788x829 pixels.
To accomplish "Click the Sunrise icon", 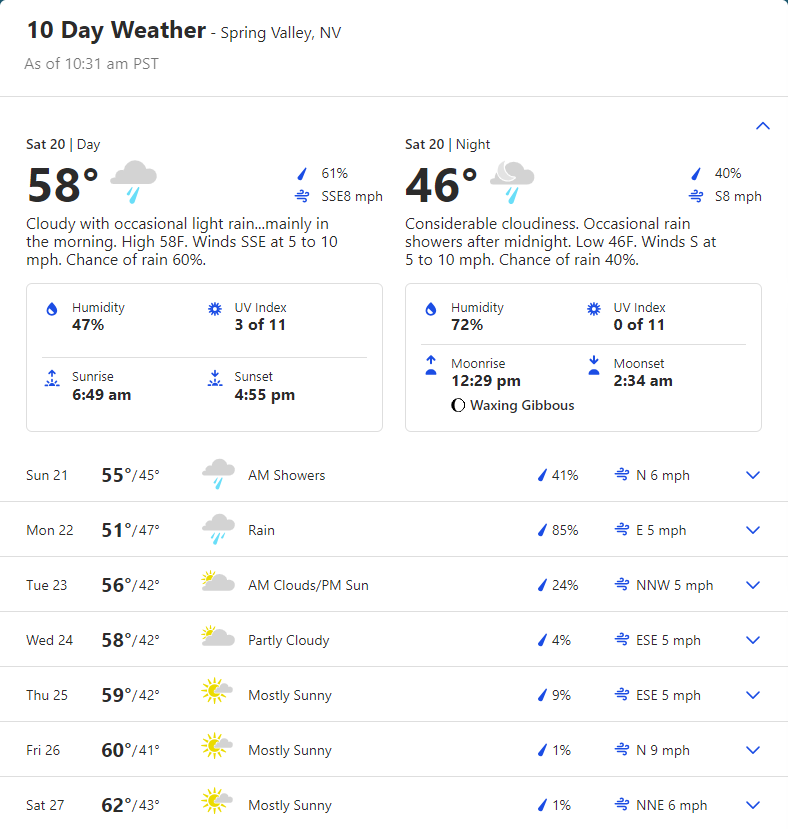I will coord(52,379).
